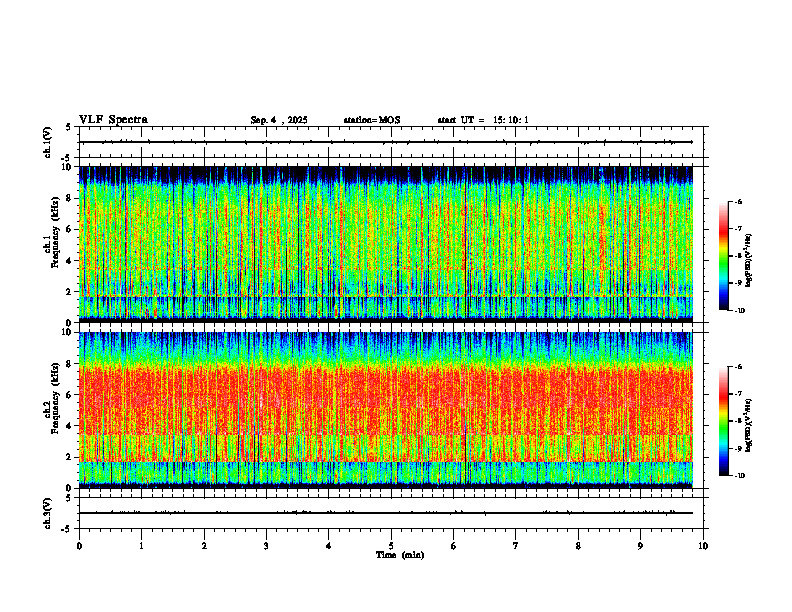Click the "-5" tick on ch.3(V) axis
The height and width of the screenshot is (612, 792).
[x=67, y=529]
